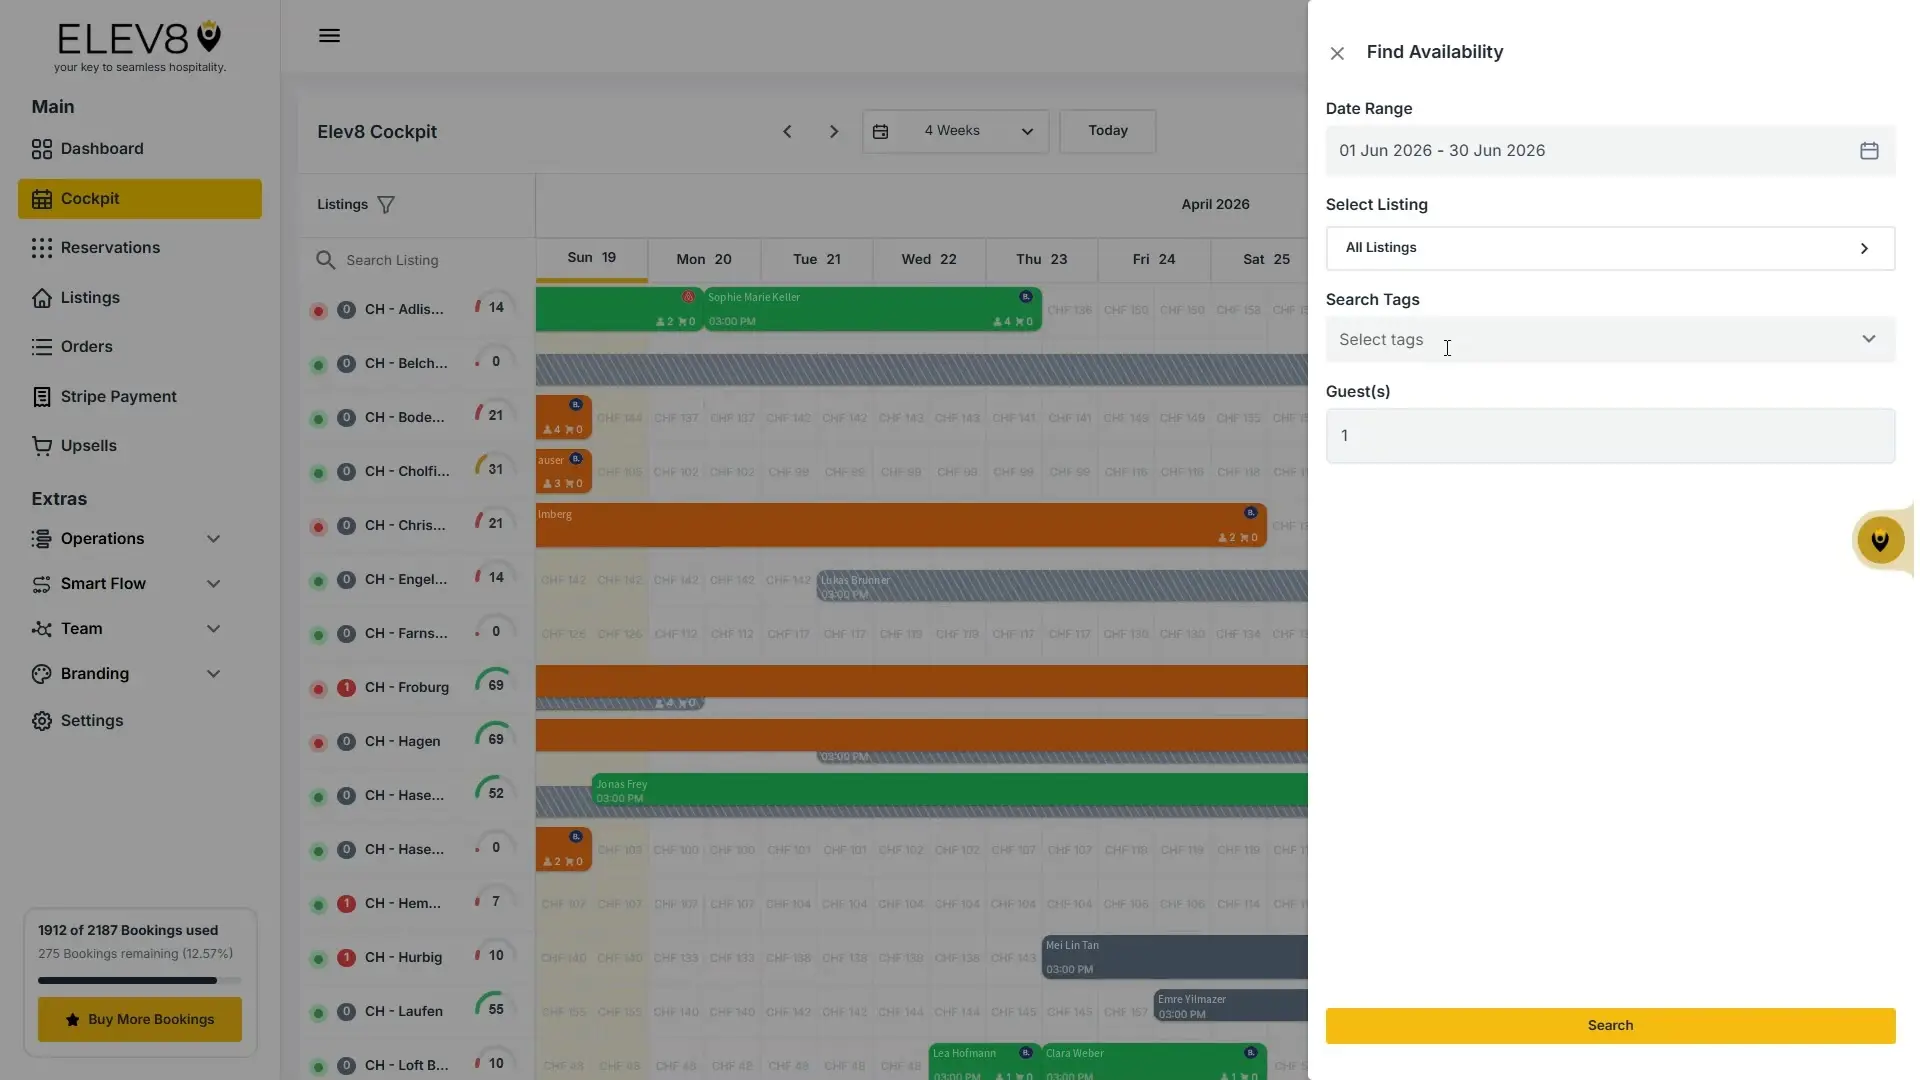The image size is (1920, 1080).
Task: Open the Listings filter funnel icon
Action: pos(386,205)
